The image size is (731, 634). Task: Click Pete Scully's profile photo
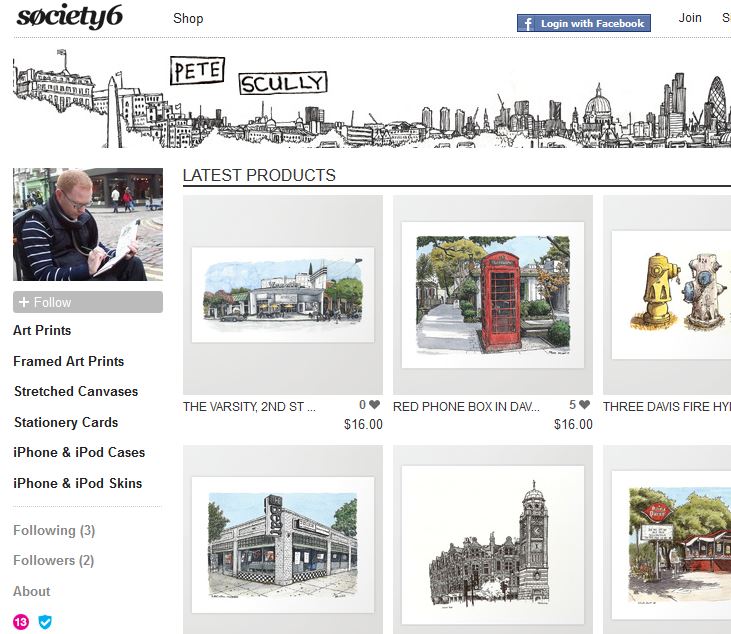pos(88,224)
